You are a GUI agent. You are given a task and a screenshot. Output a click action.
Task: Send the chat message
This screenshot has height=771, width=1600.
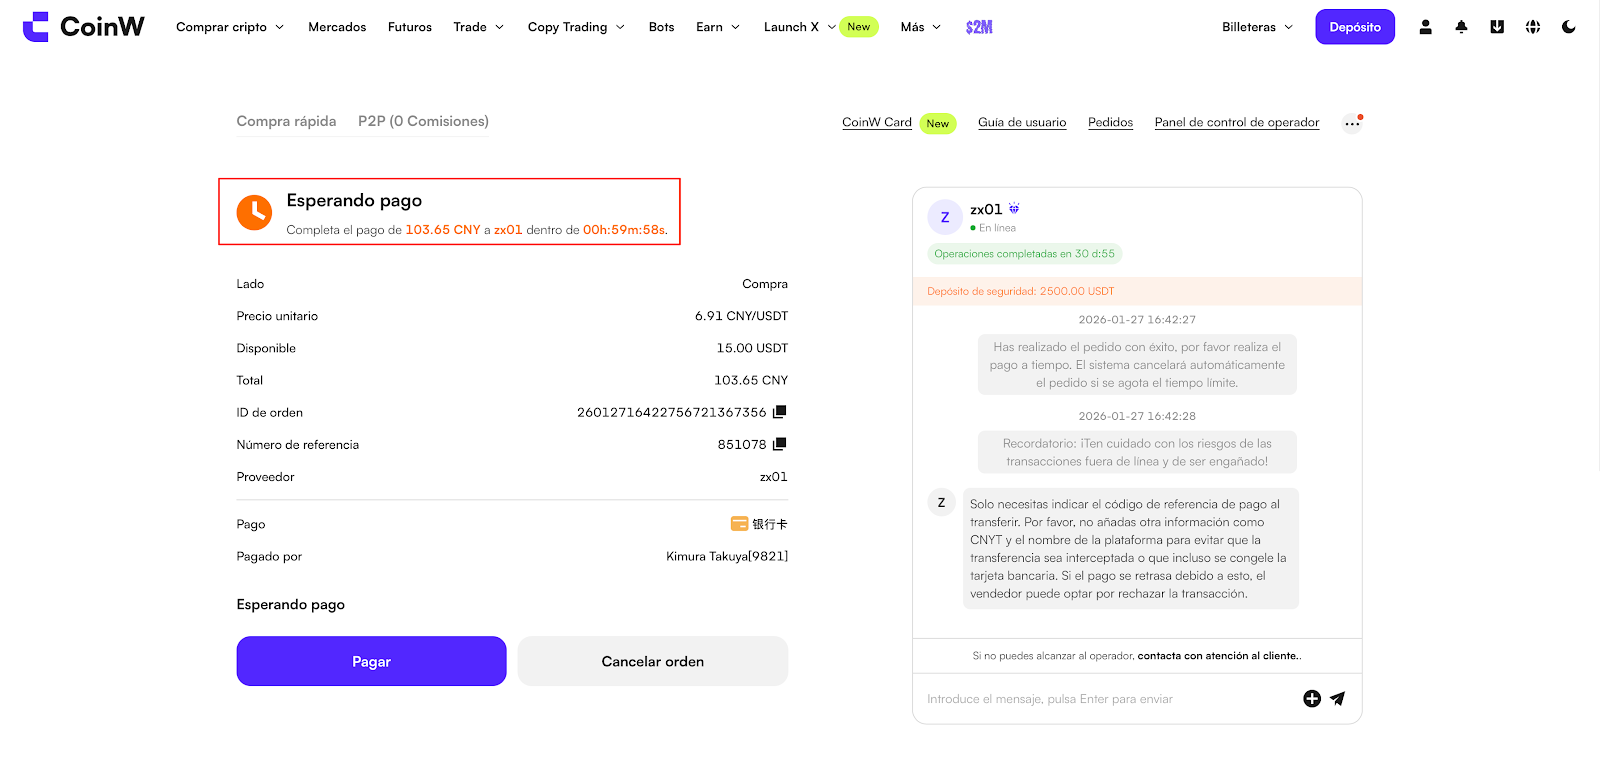1338,699
